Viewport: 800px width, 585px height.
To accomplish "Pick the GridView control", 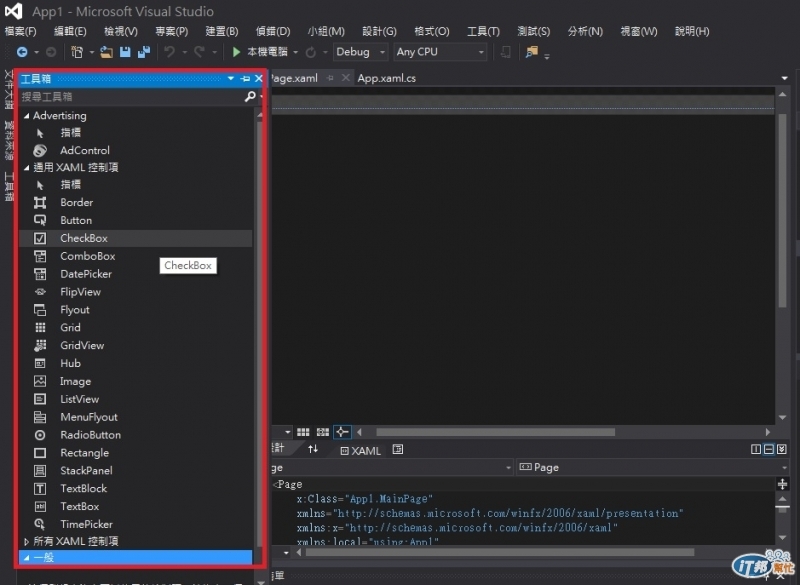I will point(135,345).
